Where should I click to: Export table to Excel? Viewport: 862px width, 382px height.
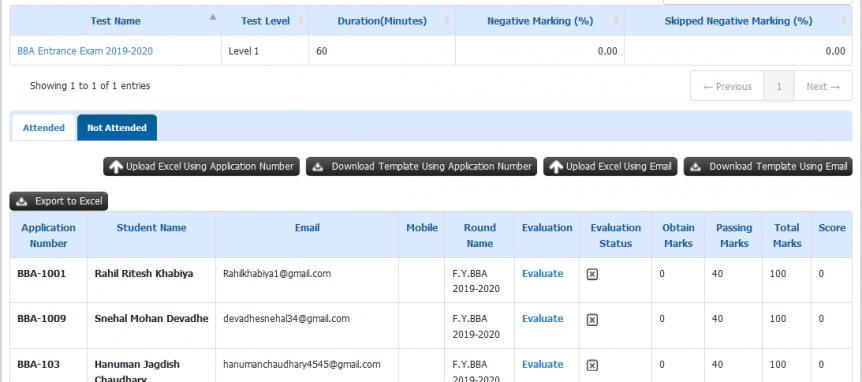(x=59, y=201)
